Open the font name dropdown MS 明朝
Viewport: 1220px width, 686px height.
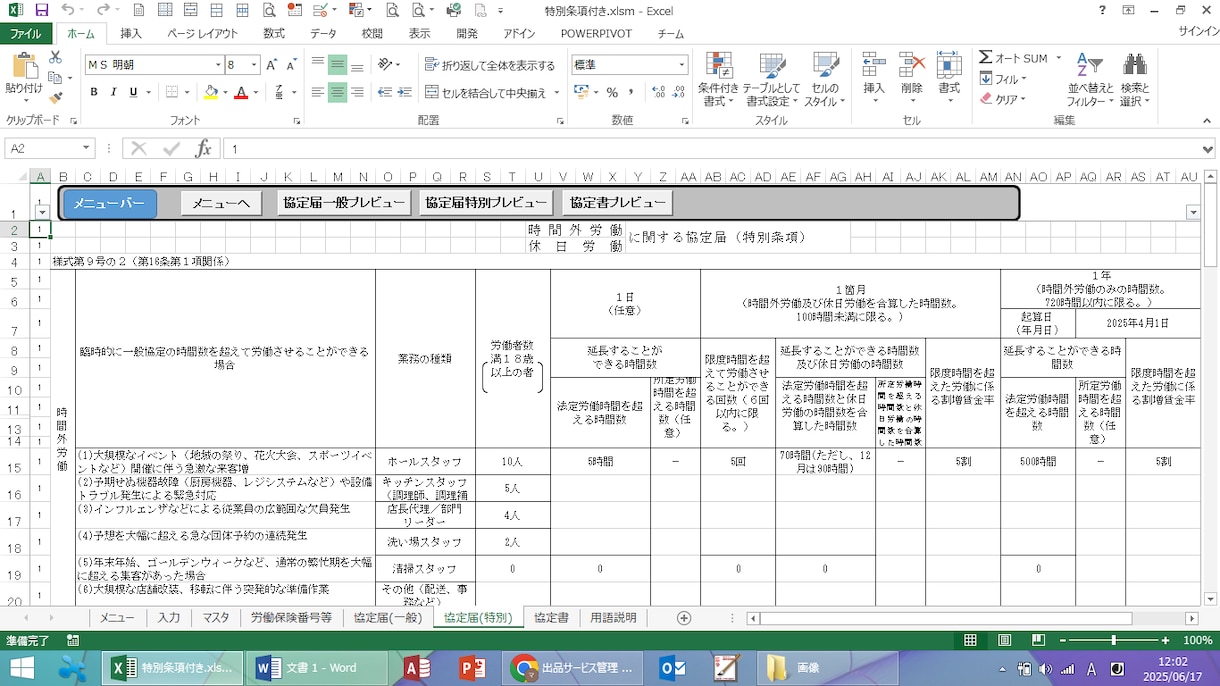[x=218, y=65]
